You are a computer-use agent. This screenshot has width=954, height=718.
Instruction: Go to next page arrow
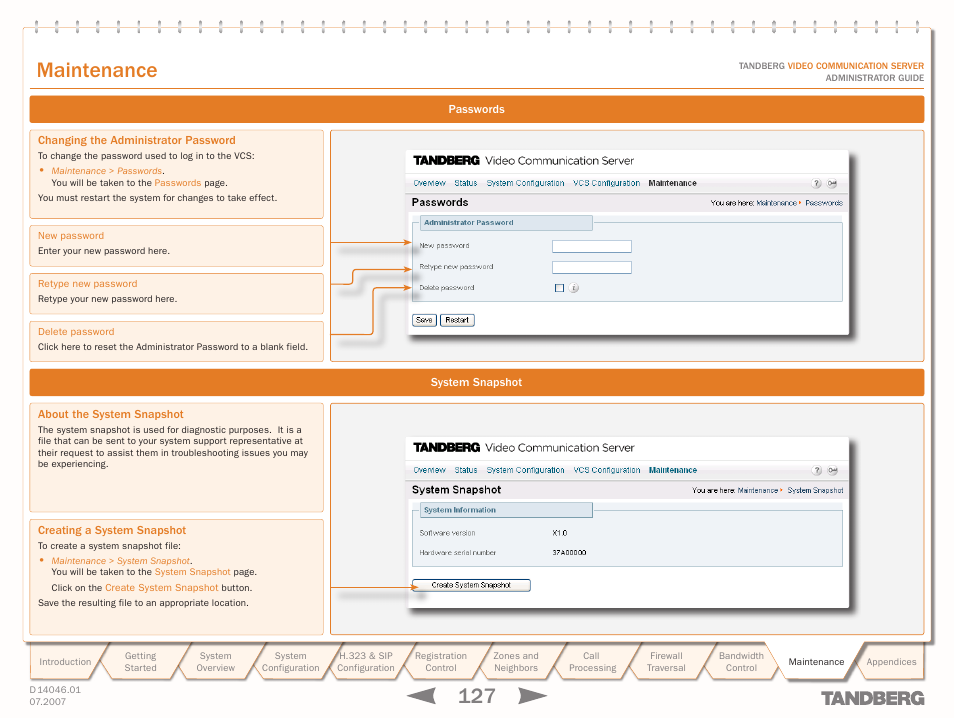532,695
